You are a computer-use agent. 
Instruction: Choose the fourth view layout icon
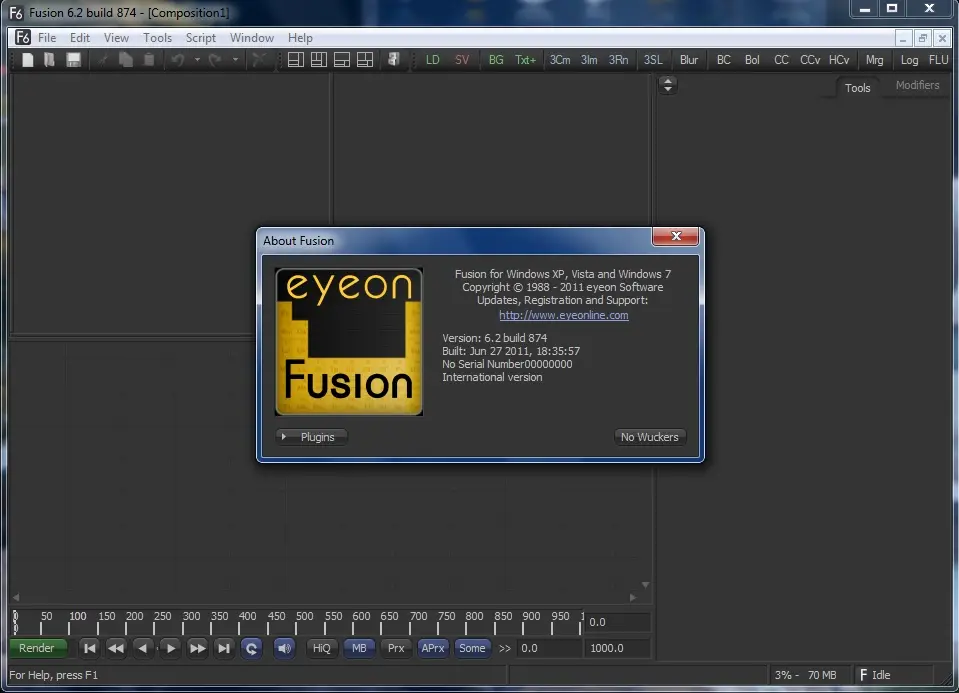pyautogui.click(x=365, y=60)
